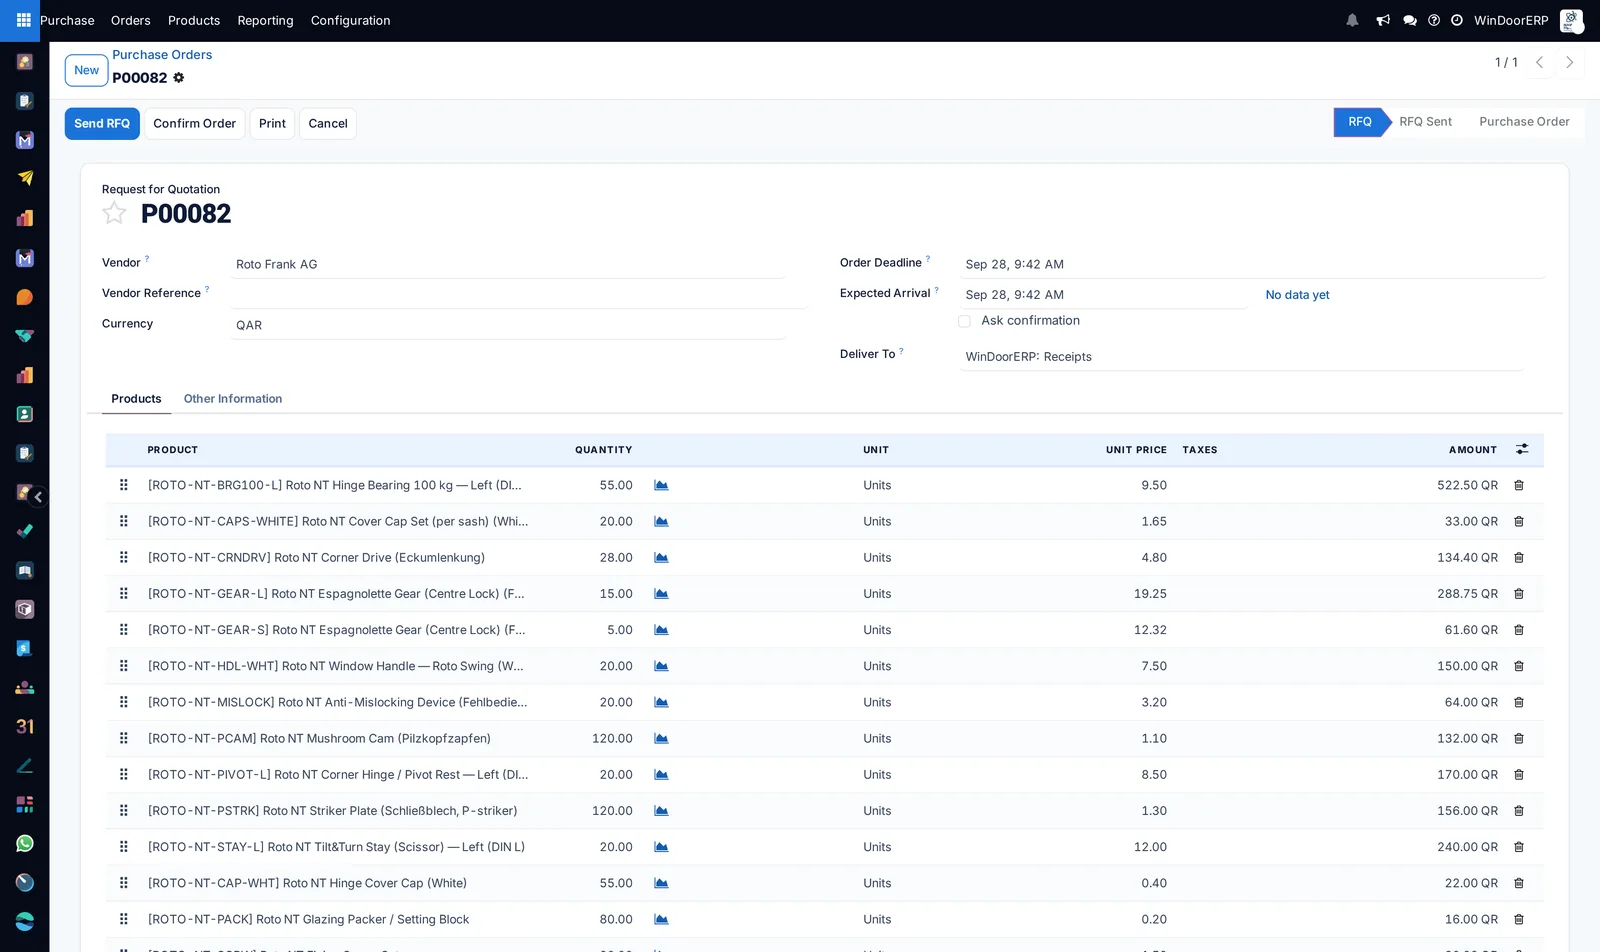Go to next record arrow
This screenshot has height=952, width=1600.
[x=1570, y=62]
